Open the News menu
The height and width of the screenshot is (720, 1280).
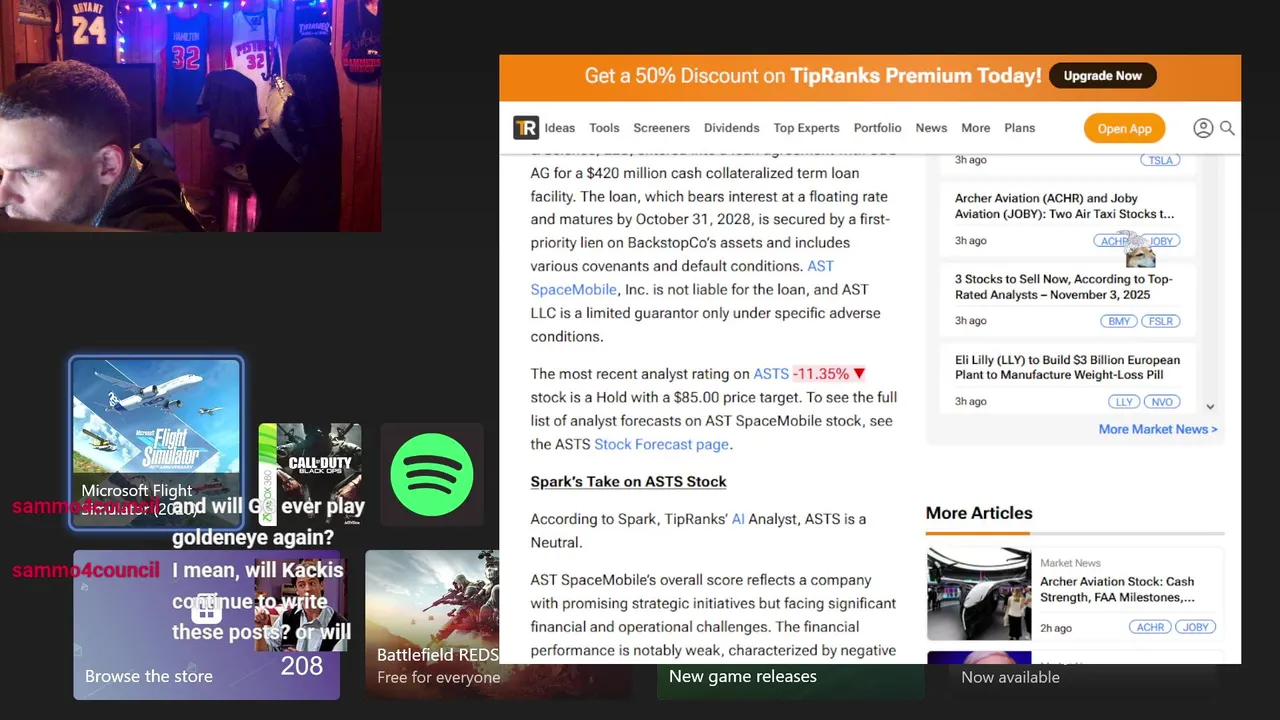click(931, 128)
